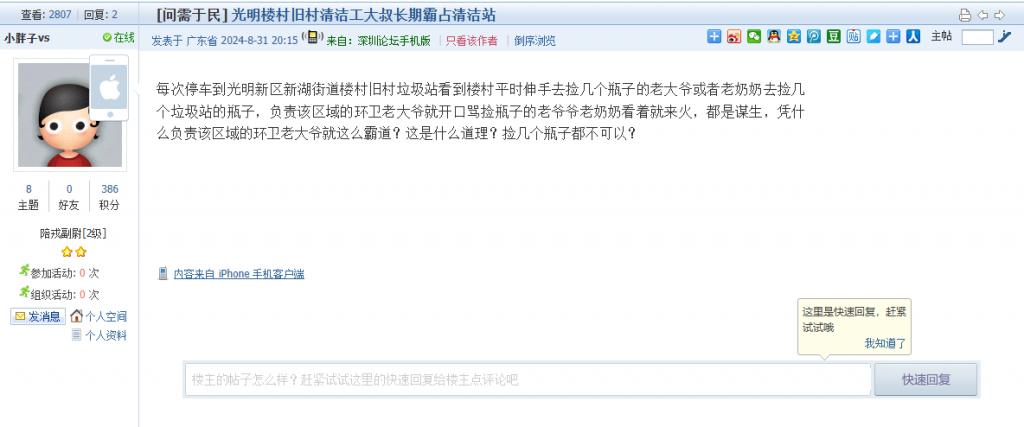
Task: Open the user's 个人空间 link
Action: pyautogui.click(x=99, y=317)
